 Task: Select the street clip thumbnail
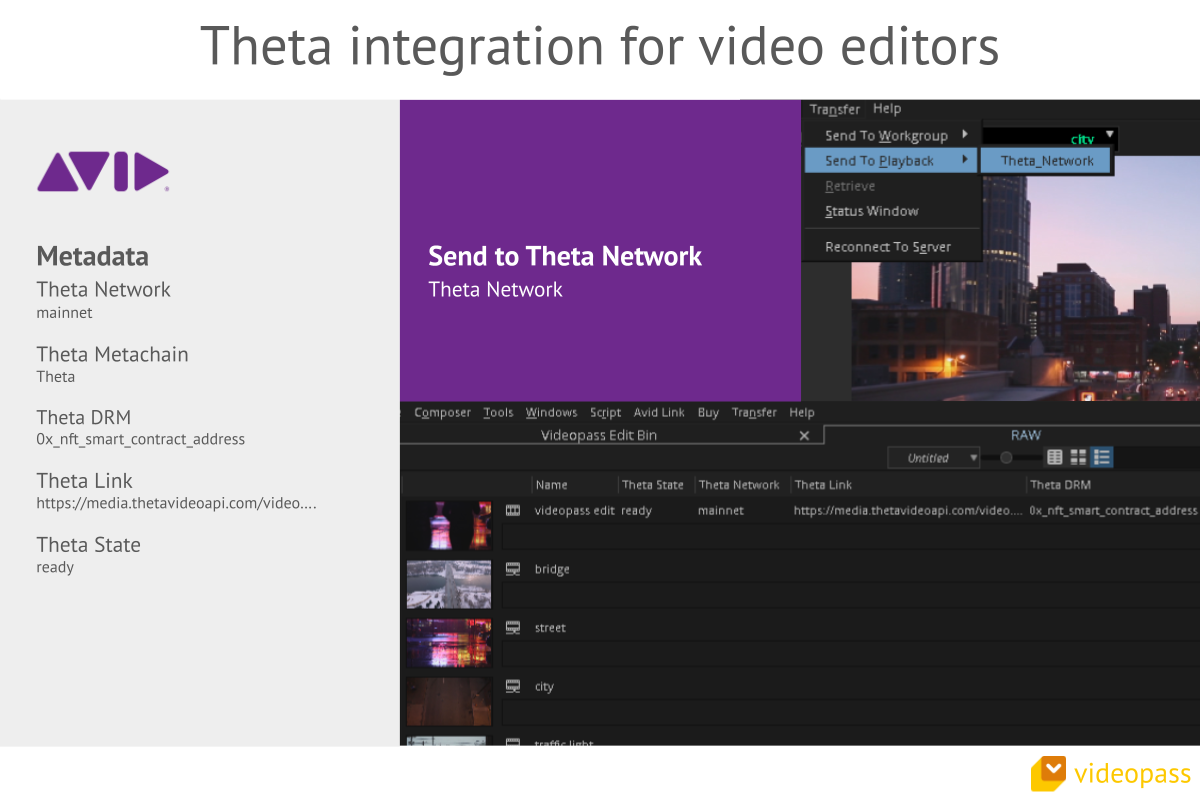point(448,643)
